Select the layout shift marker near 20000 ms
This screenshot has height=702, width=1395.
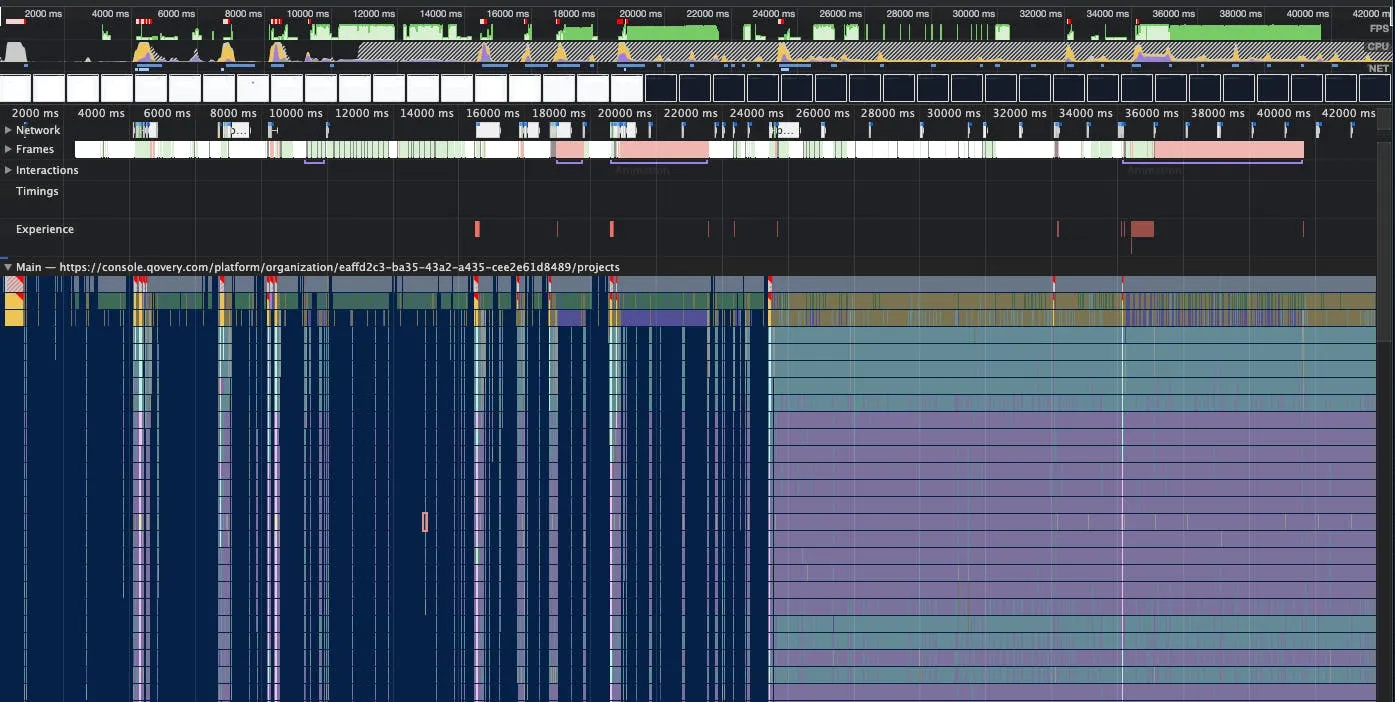612,229
